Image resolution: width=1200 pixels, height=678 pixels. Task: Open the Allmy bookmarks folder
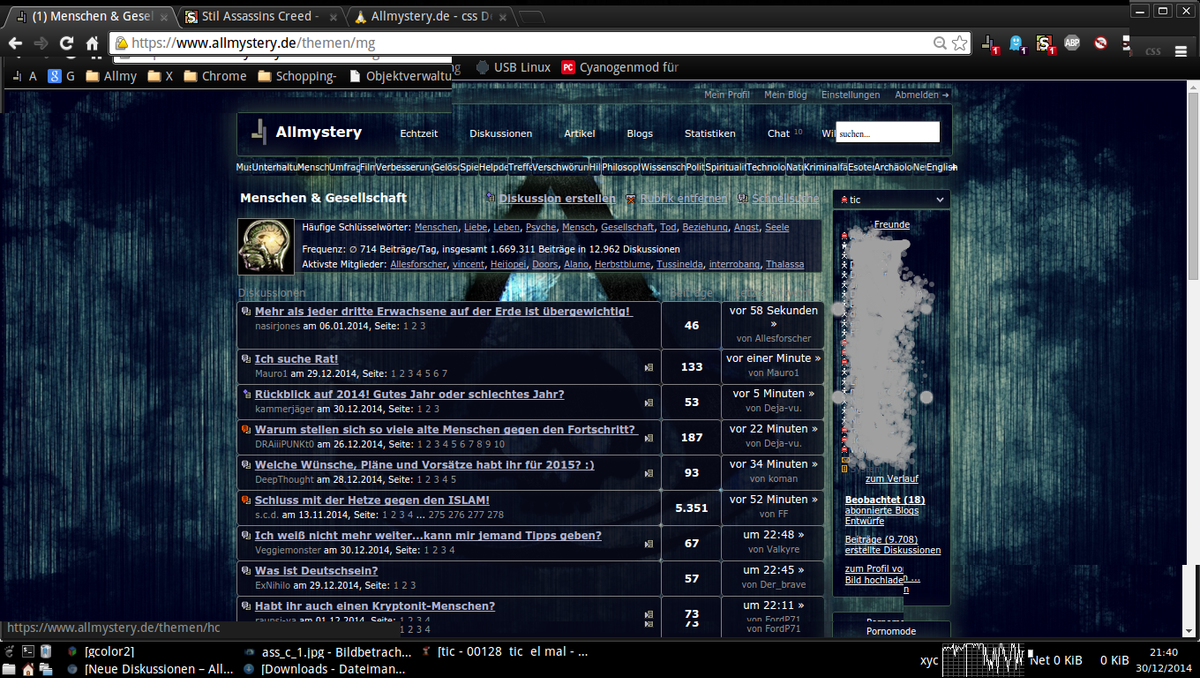point(112,76)
